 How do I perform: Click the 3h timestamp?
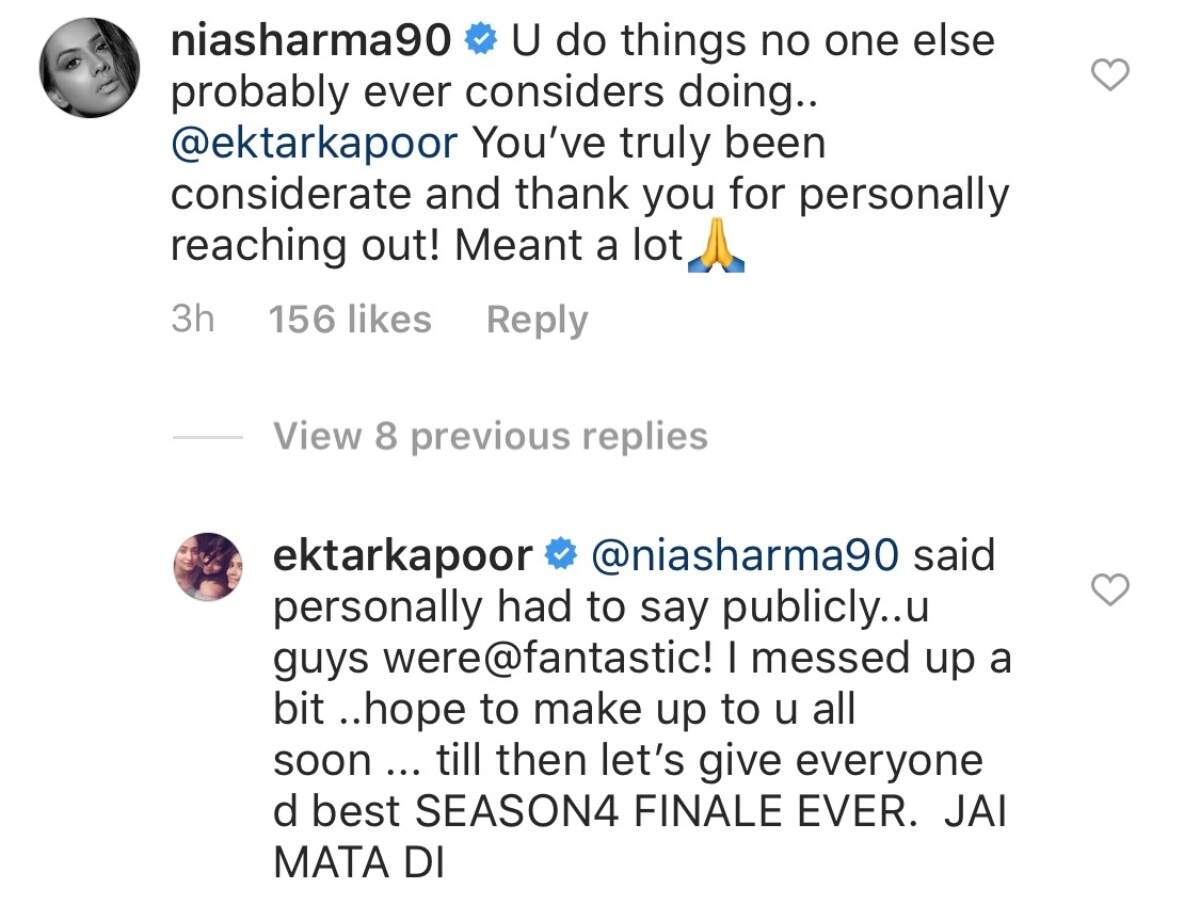[193, 320]
